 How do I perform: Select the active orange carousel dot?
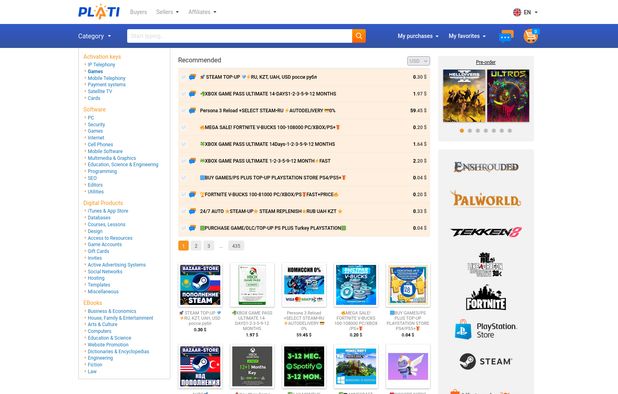(462, 130)
